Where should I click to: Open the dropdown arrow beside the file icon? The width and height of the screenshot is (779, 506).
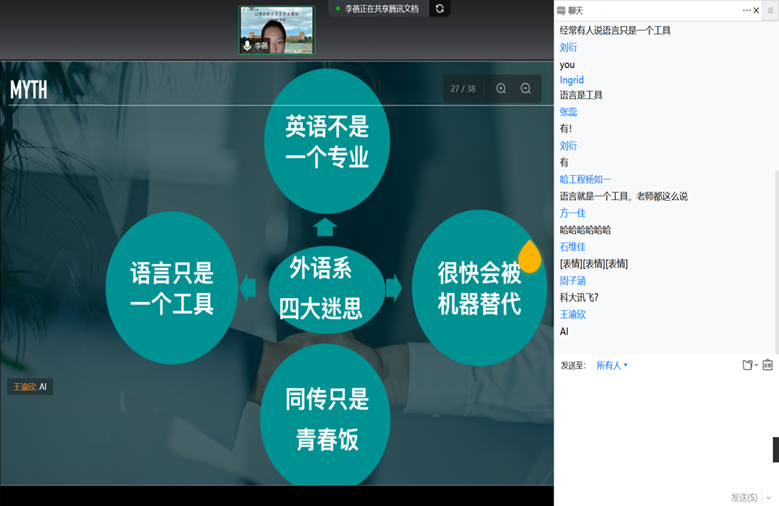coord(756,366)
